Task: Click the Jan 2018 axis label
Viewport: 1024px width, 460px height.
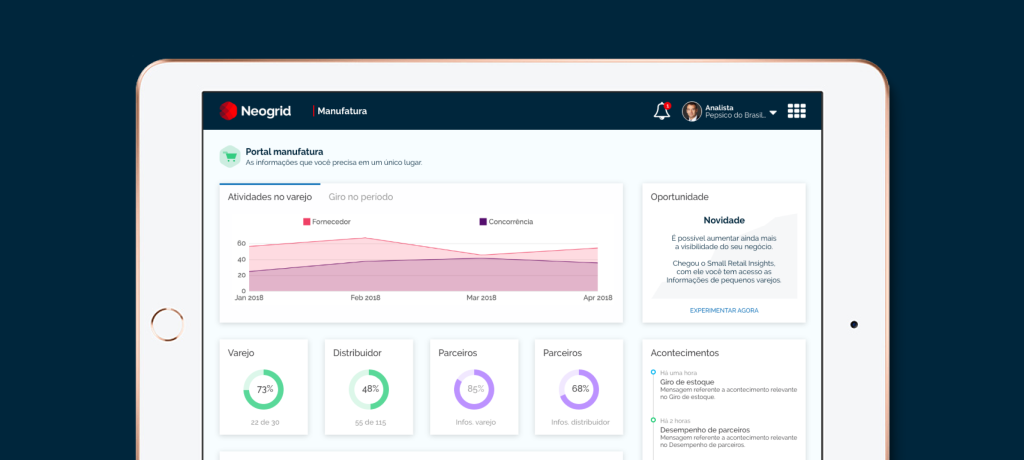Action: coord(249,297)
